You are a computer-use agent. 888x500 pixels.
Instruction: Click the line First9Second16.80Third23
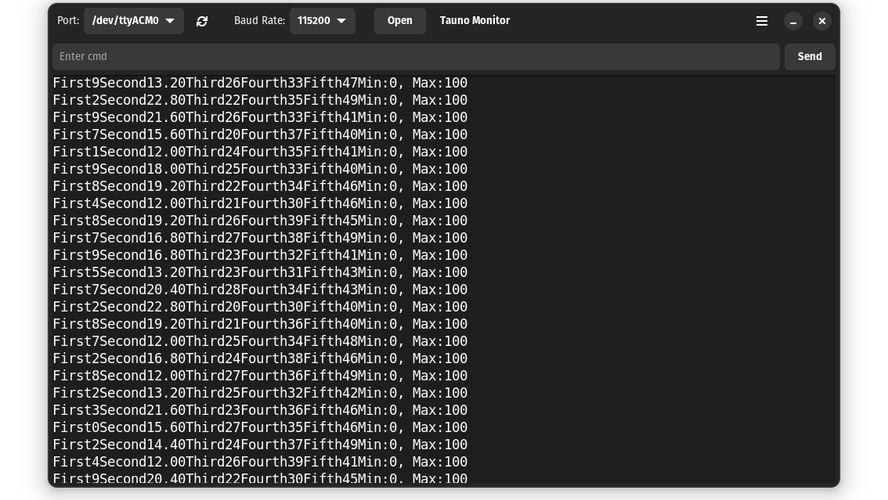[260, 255]
